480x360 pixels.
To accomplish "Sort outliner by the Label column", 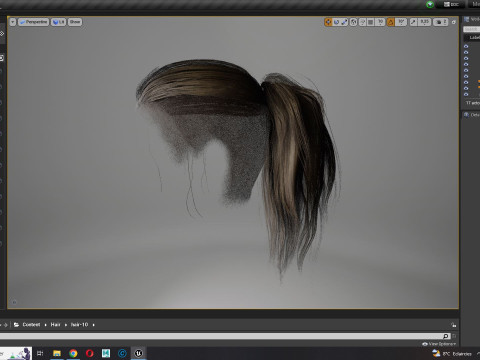I will (474, 38).
